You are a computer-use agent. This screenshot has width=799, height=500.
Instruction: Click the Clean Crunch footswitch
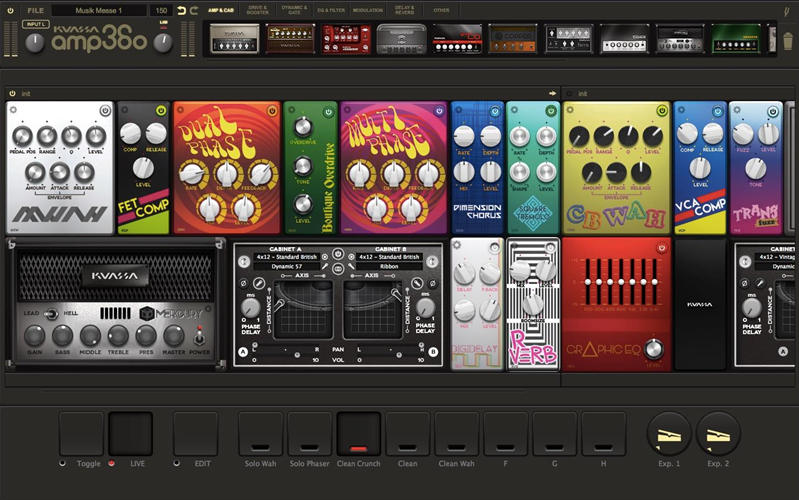click(x=358, y=434)
